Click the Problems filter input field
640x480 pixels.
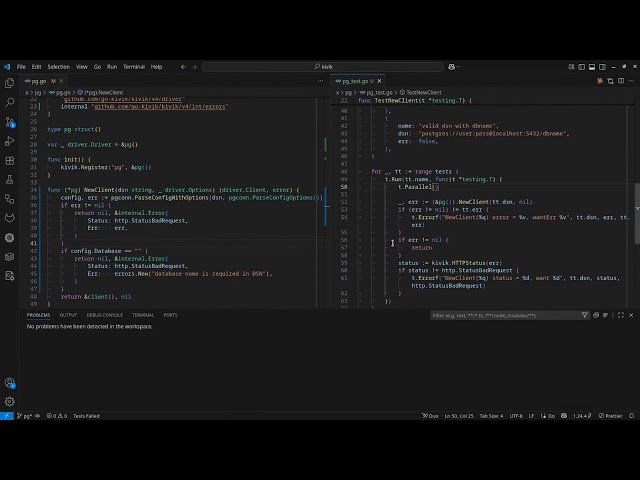(x=505, y=315)
